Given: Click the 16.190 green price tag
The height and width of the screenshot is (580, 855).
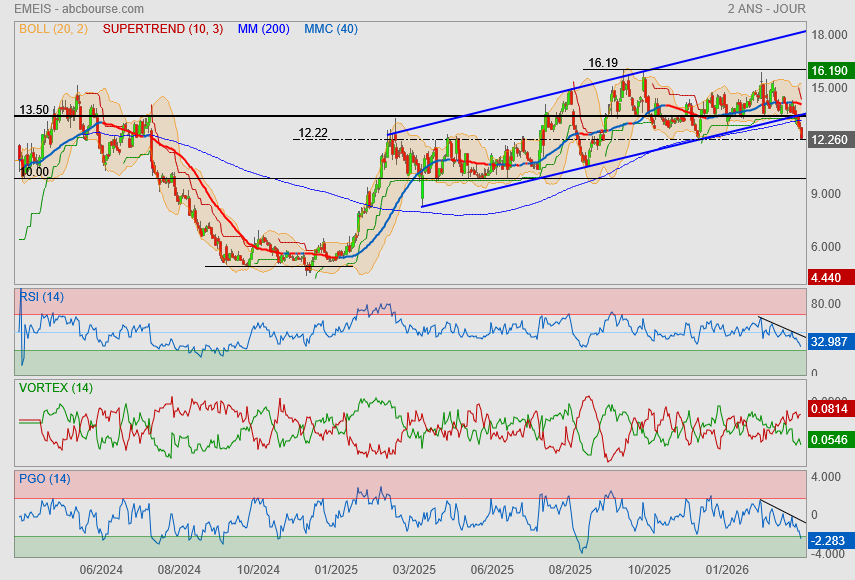Looking at the screenshot, I should [x=830, y=71].
